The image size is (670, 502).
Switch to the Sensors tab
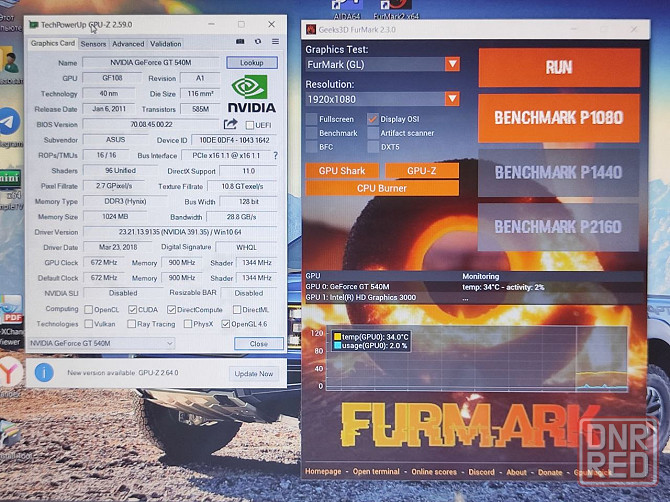pyautogui.click(x=93, y=44)
